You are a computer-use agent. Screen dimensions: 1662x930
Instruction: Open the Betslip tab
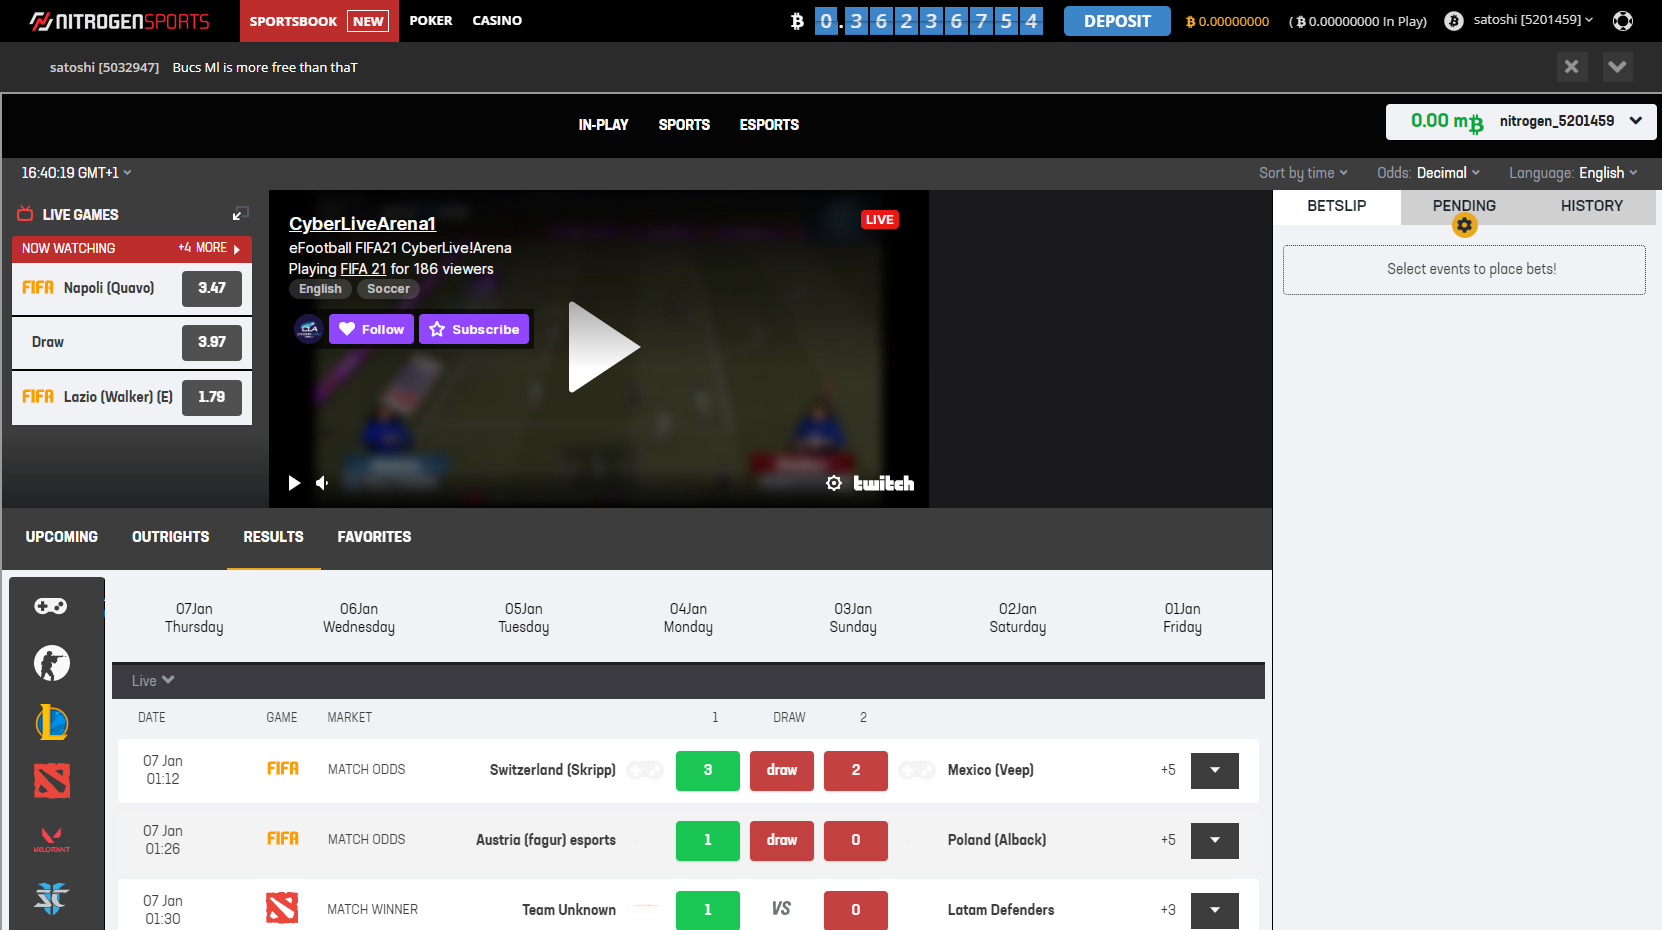click(x=1337, y=206)
